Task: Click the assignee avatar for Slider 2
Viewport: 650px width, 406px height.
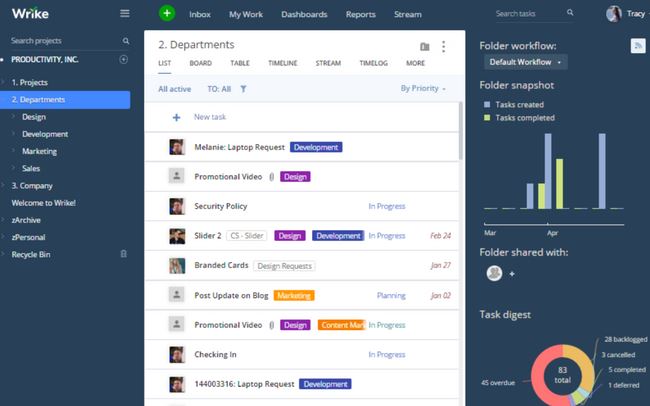Action: coord(177,236)
